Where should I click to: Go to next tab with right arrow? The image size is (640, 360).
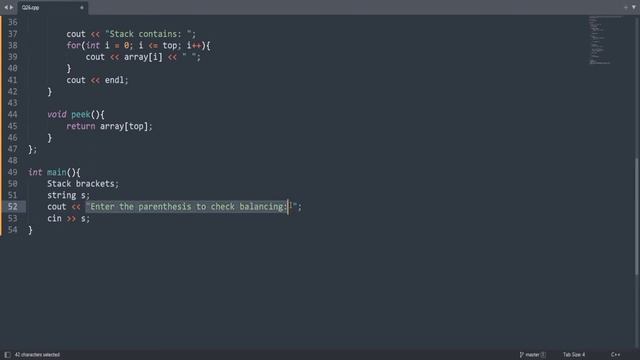[11, 7]
